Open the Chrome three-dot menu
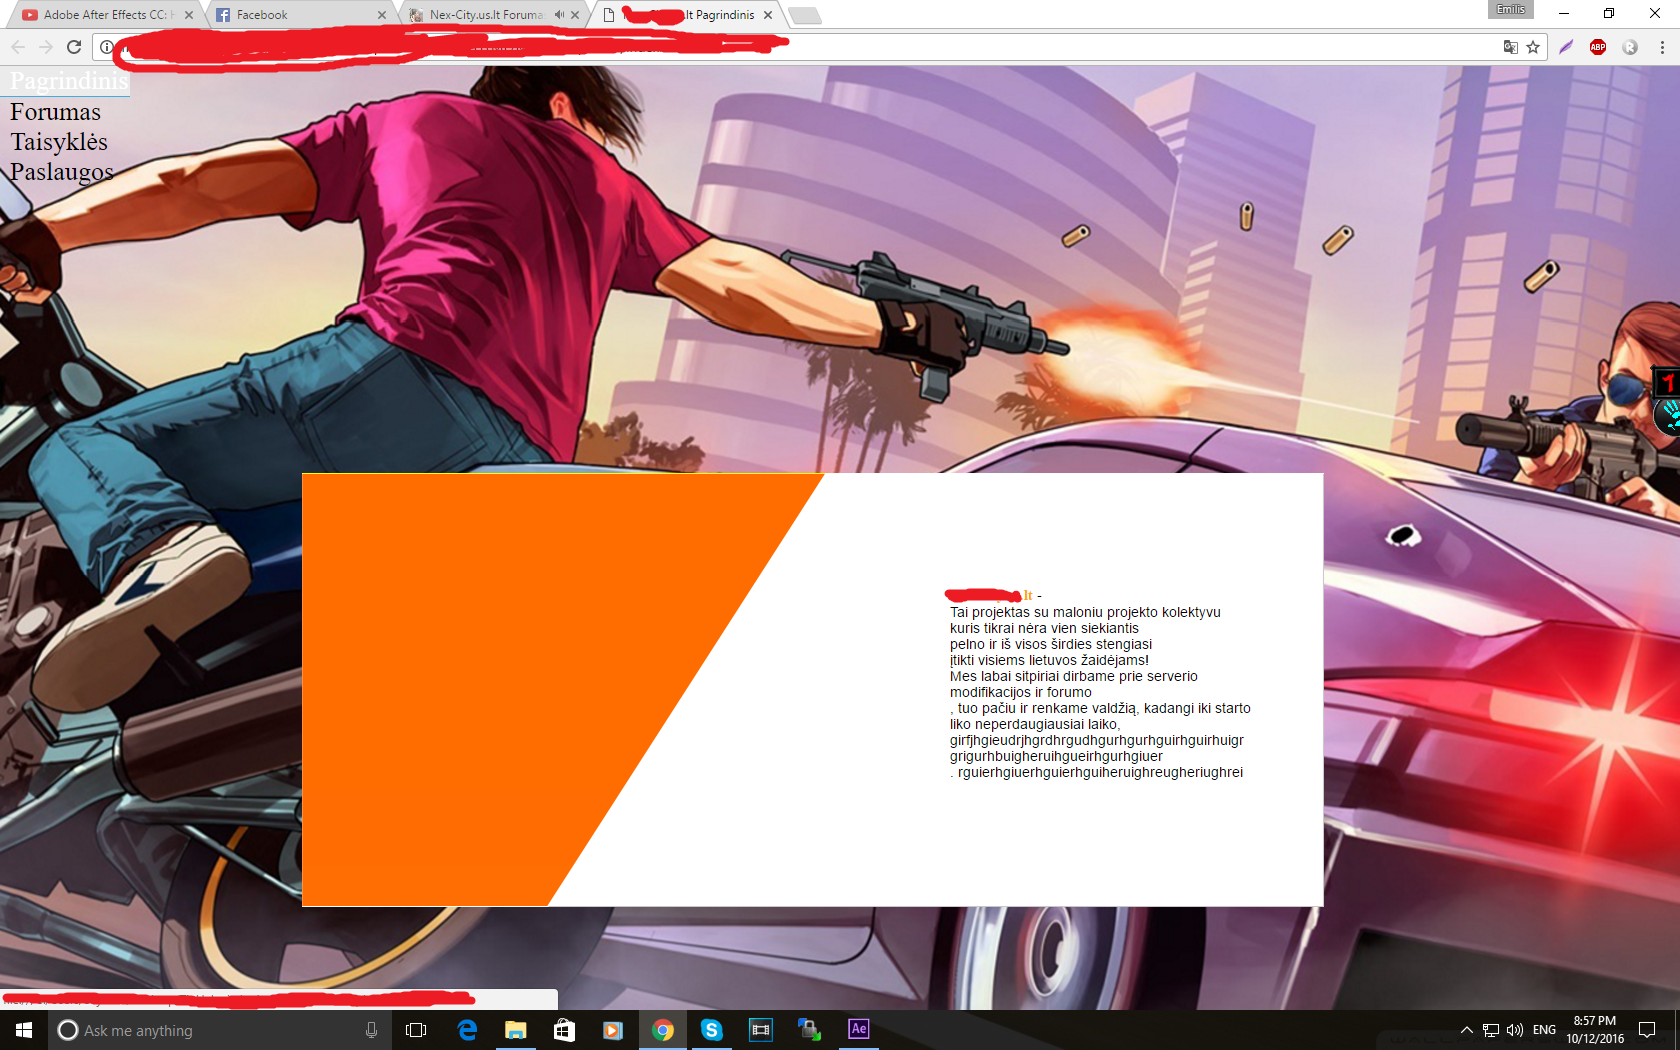 [x=1662, y=47]
